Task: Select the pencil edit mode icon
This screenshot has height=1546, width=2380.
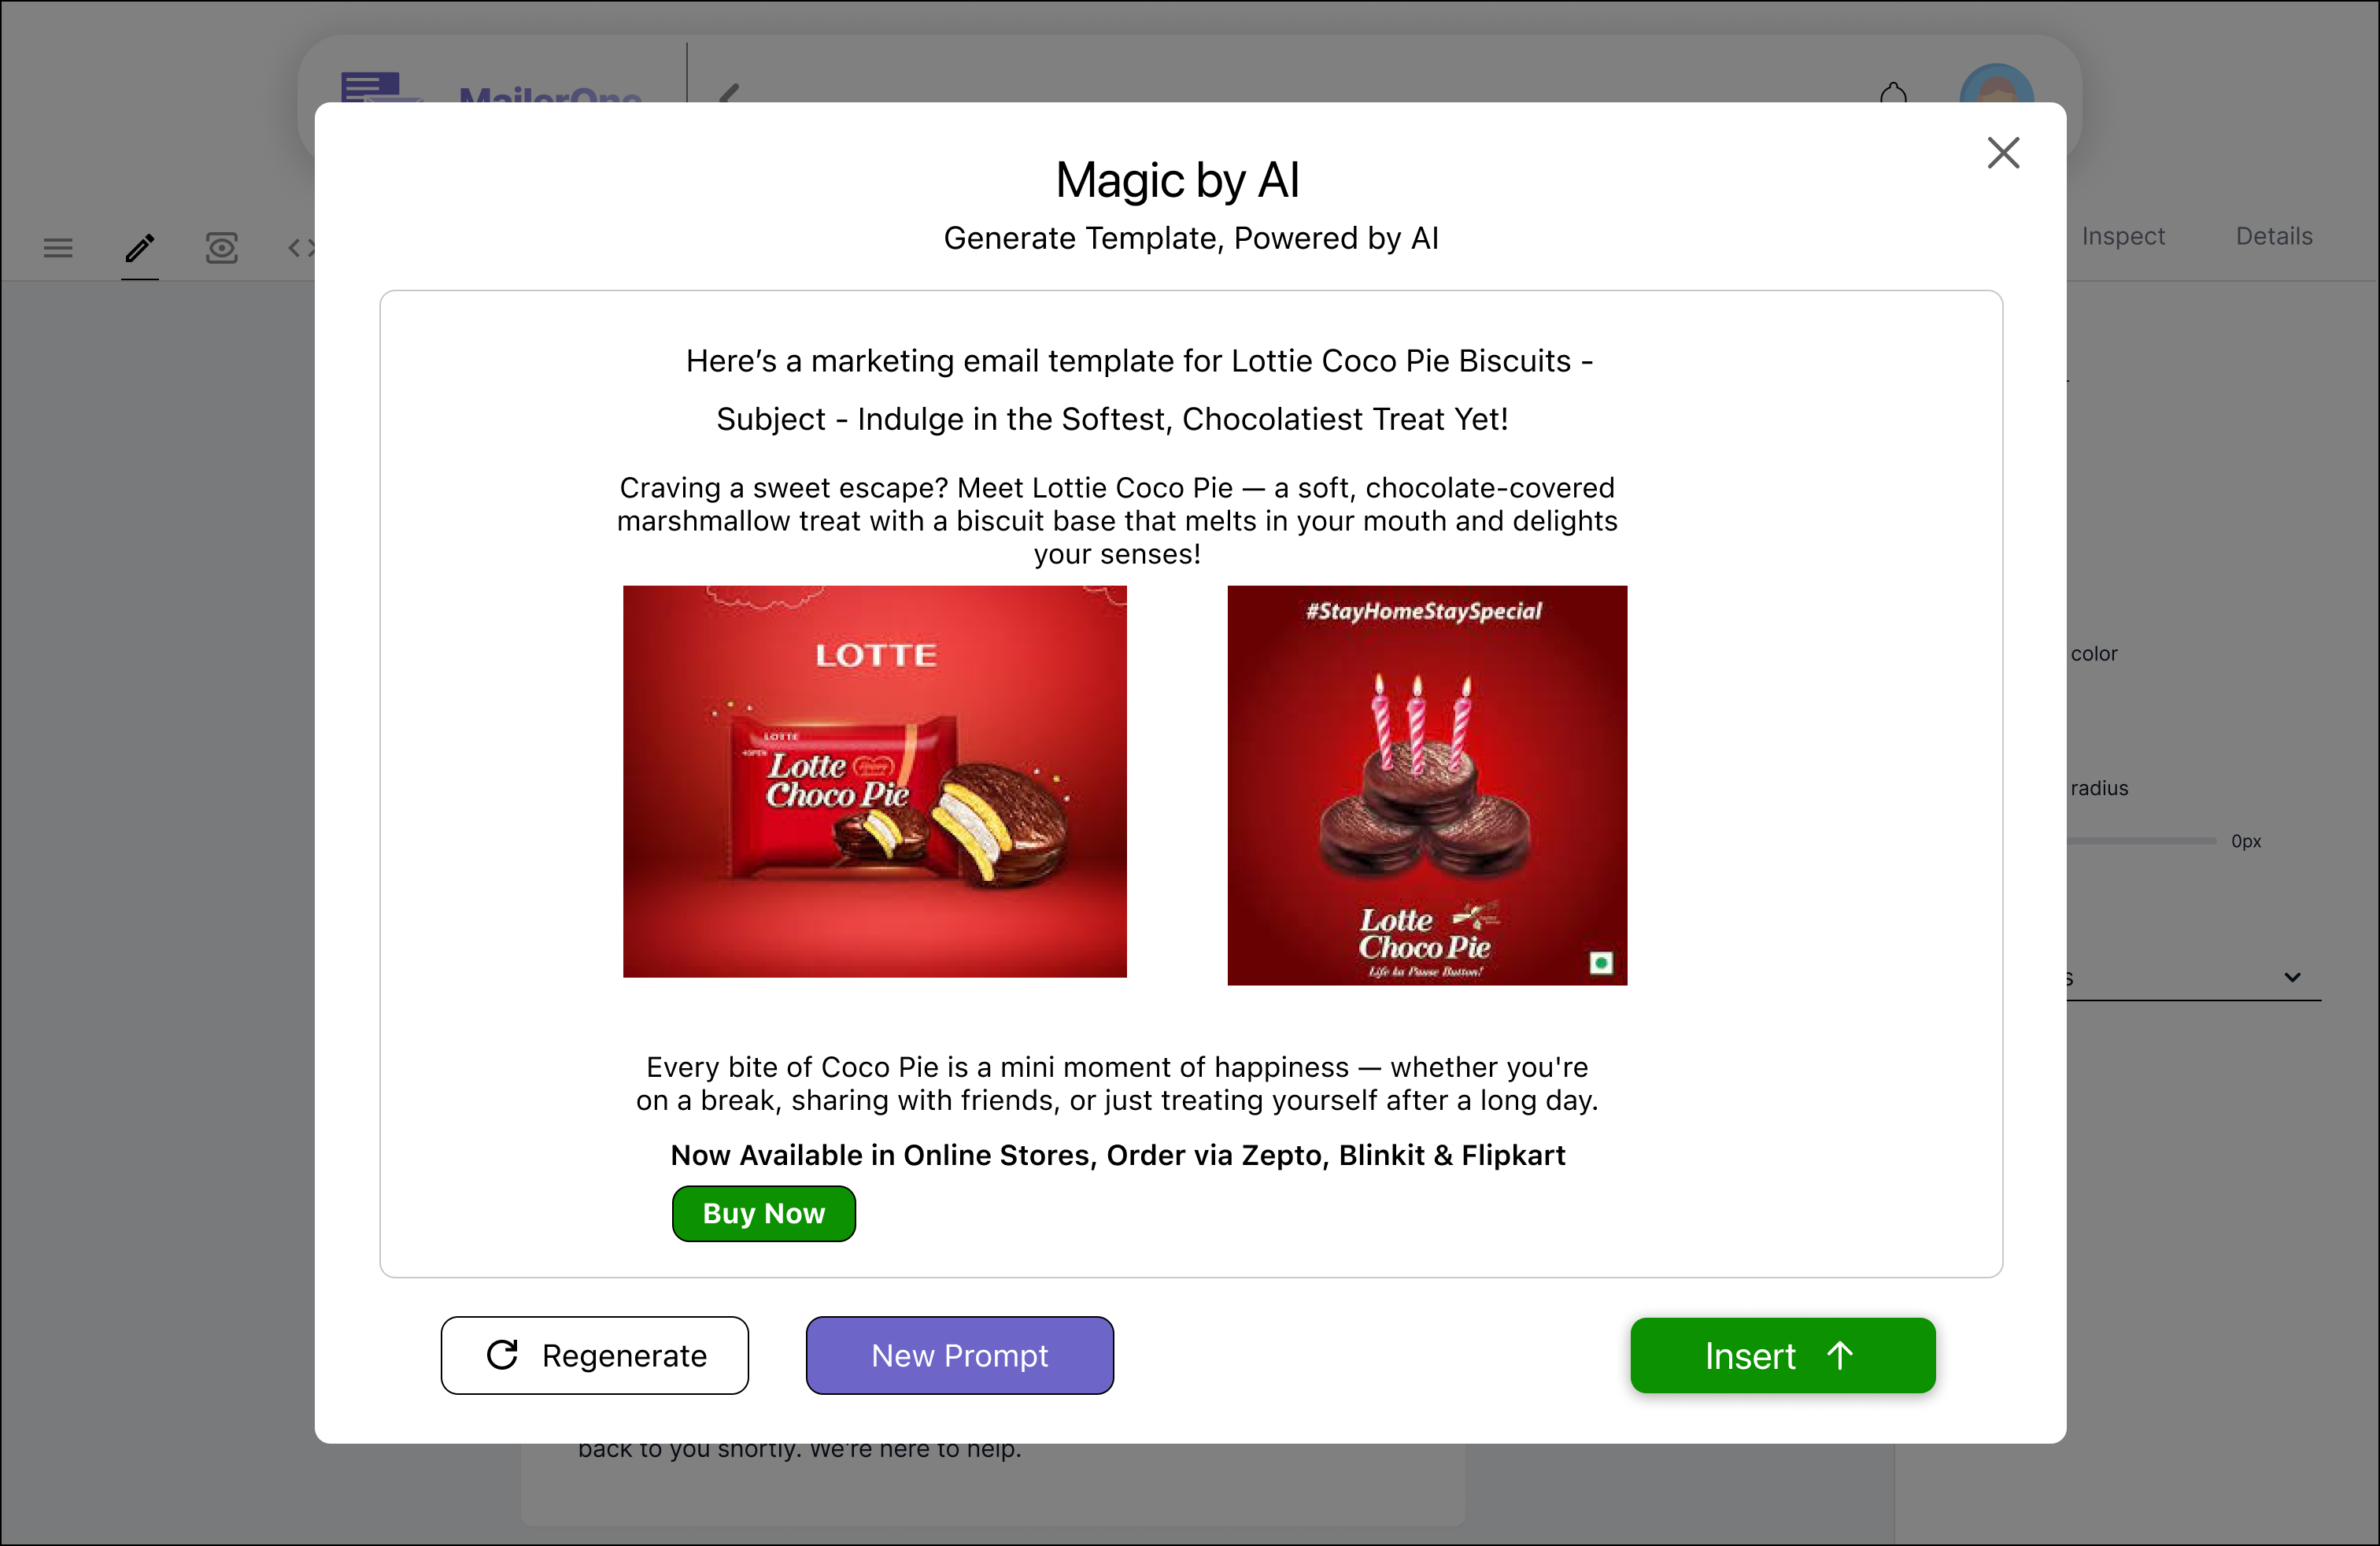Action: point(140,247)
